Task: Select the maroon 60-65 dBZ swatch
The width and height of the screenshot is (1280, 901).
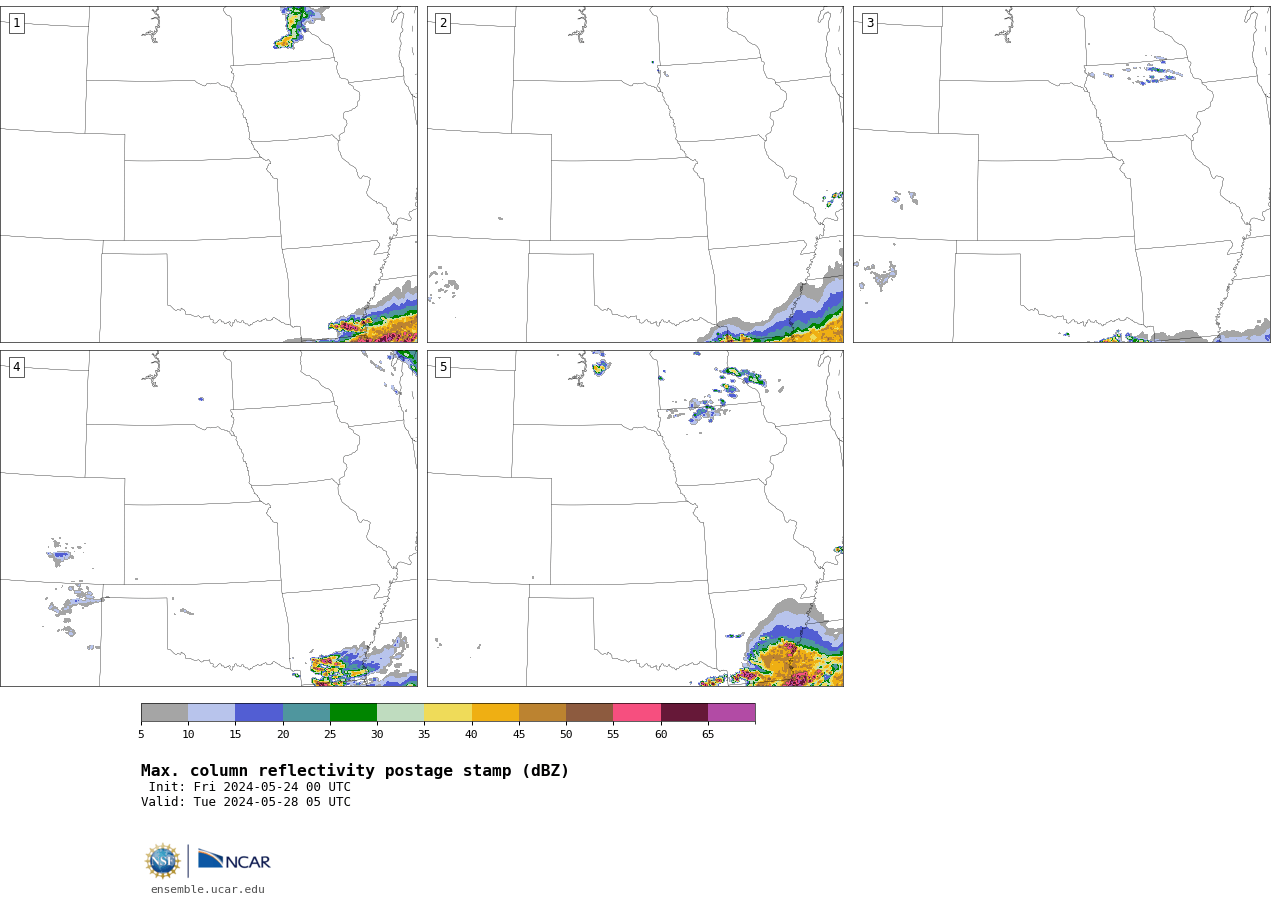Action: (684, 713)
